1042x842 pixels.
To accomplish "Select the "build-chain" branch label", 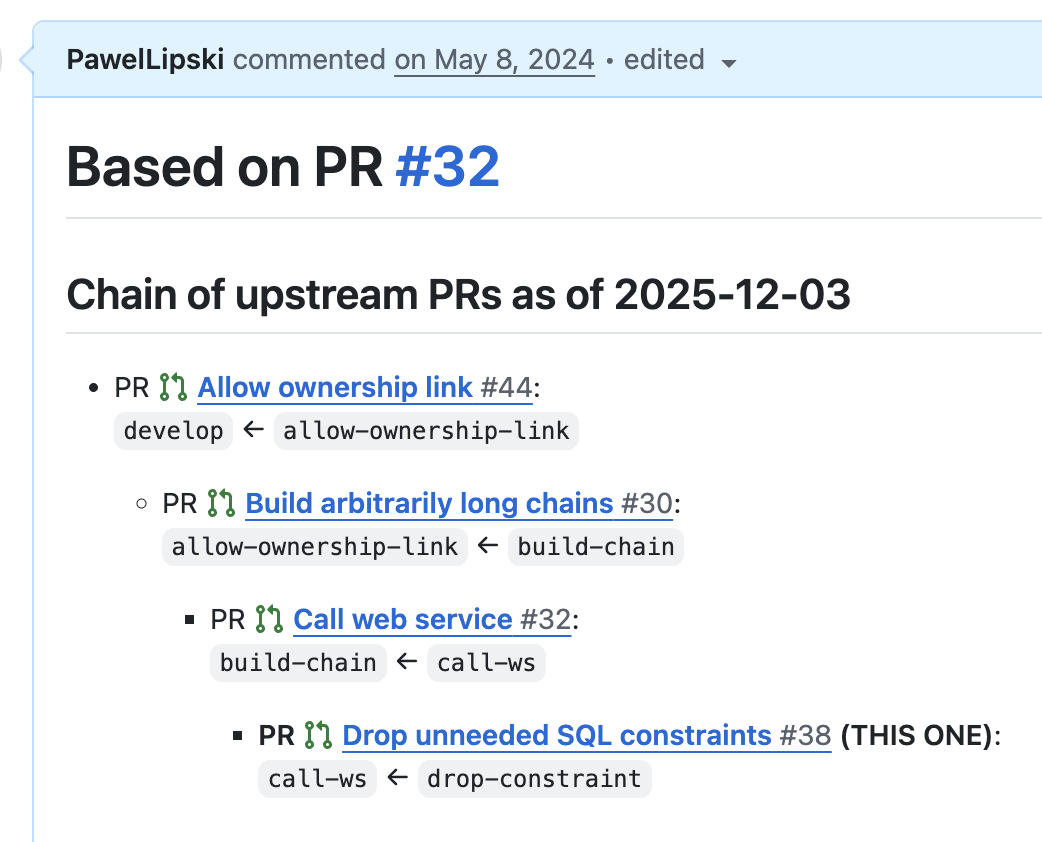I will (x=596, y=546).
